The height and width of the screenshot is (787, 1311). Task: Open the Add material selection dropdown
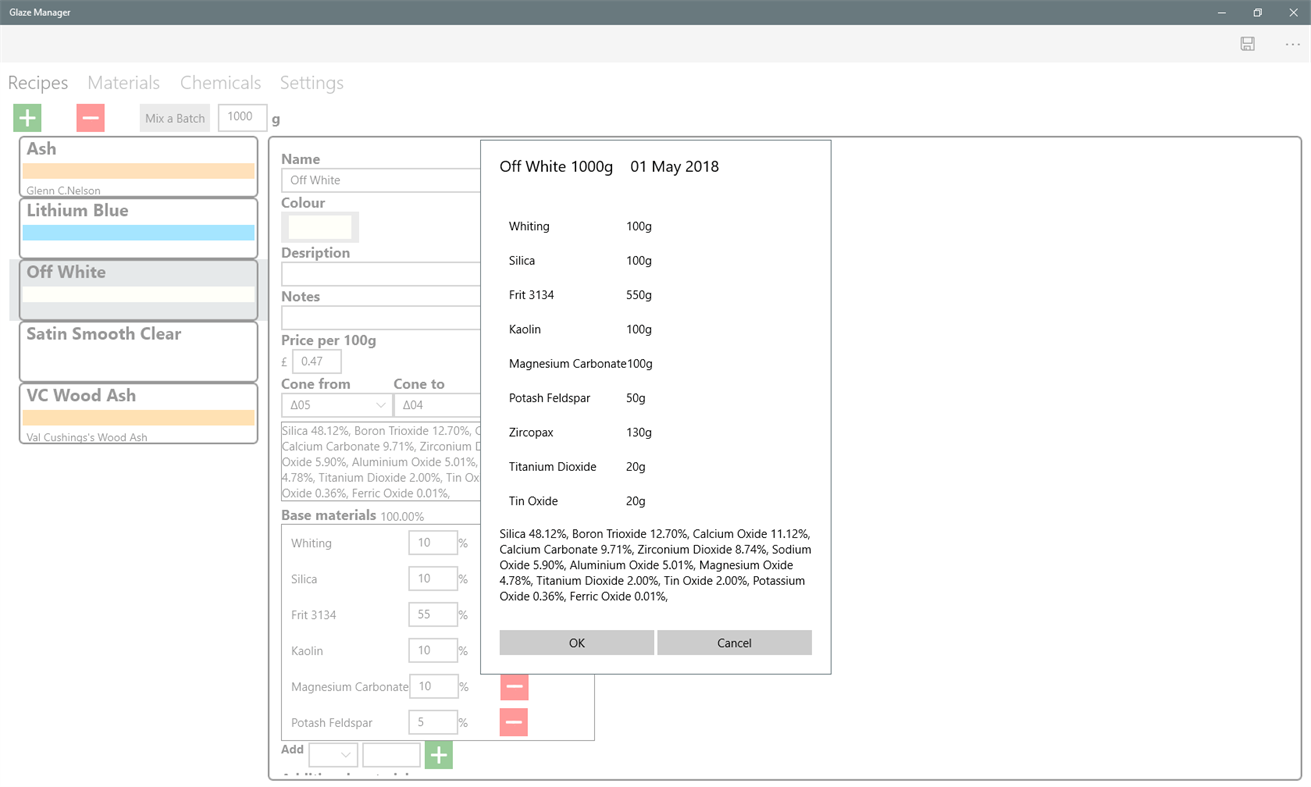tap(332, 754)
